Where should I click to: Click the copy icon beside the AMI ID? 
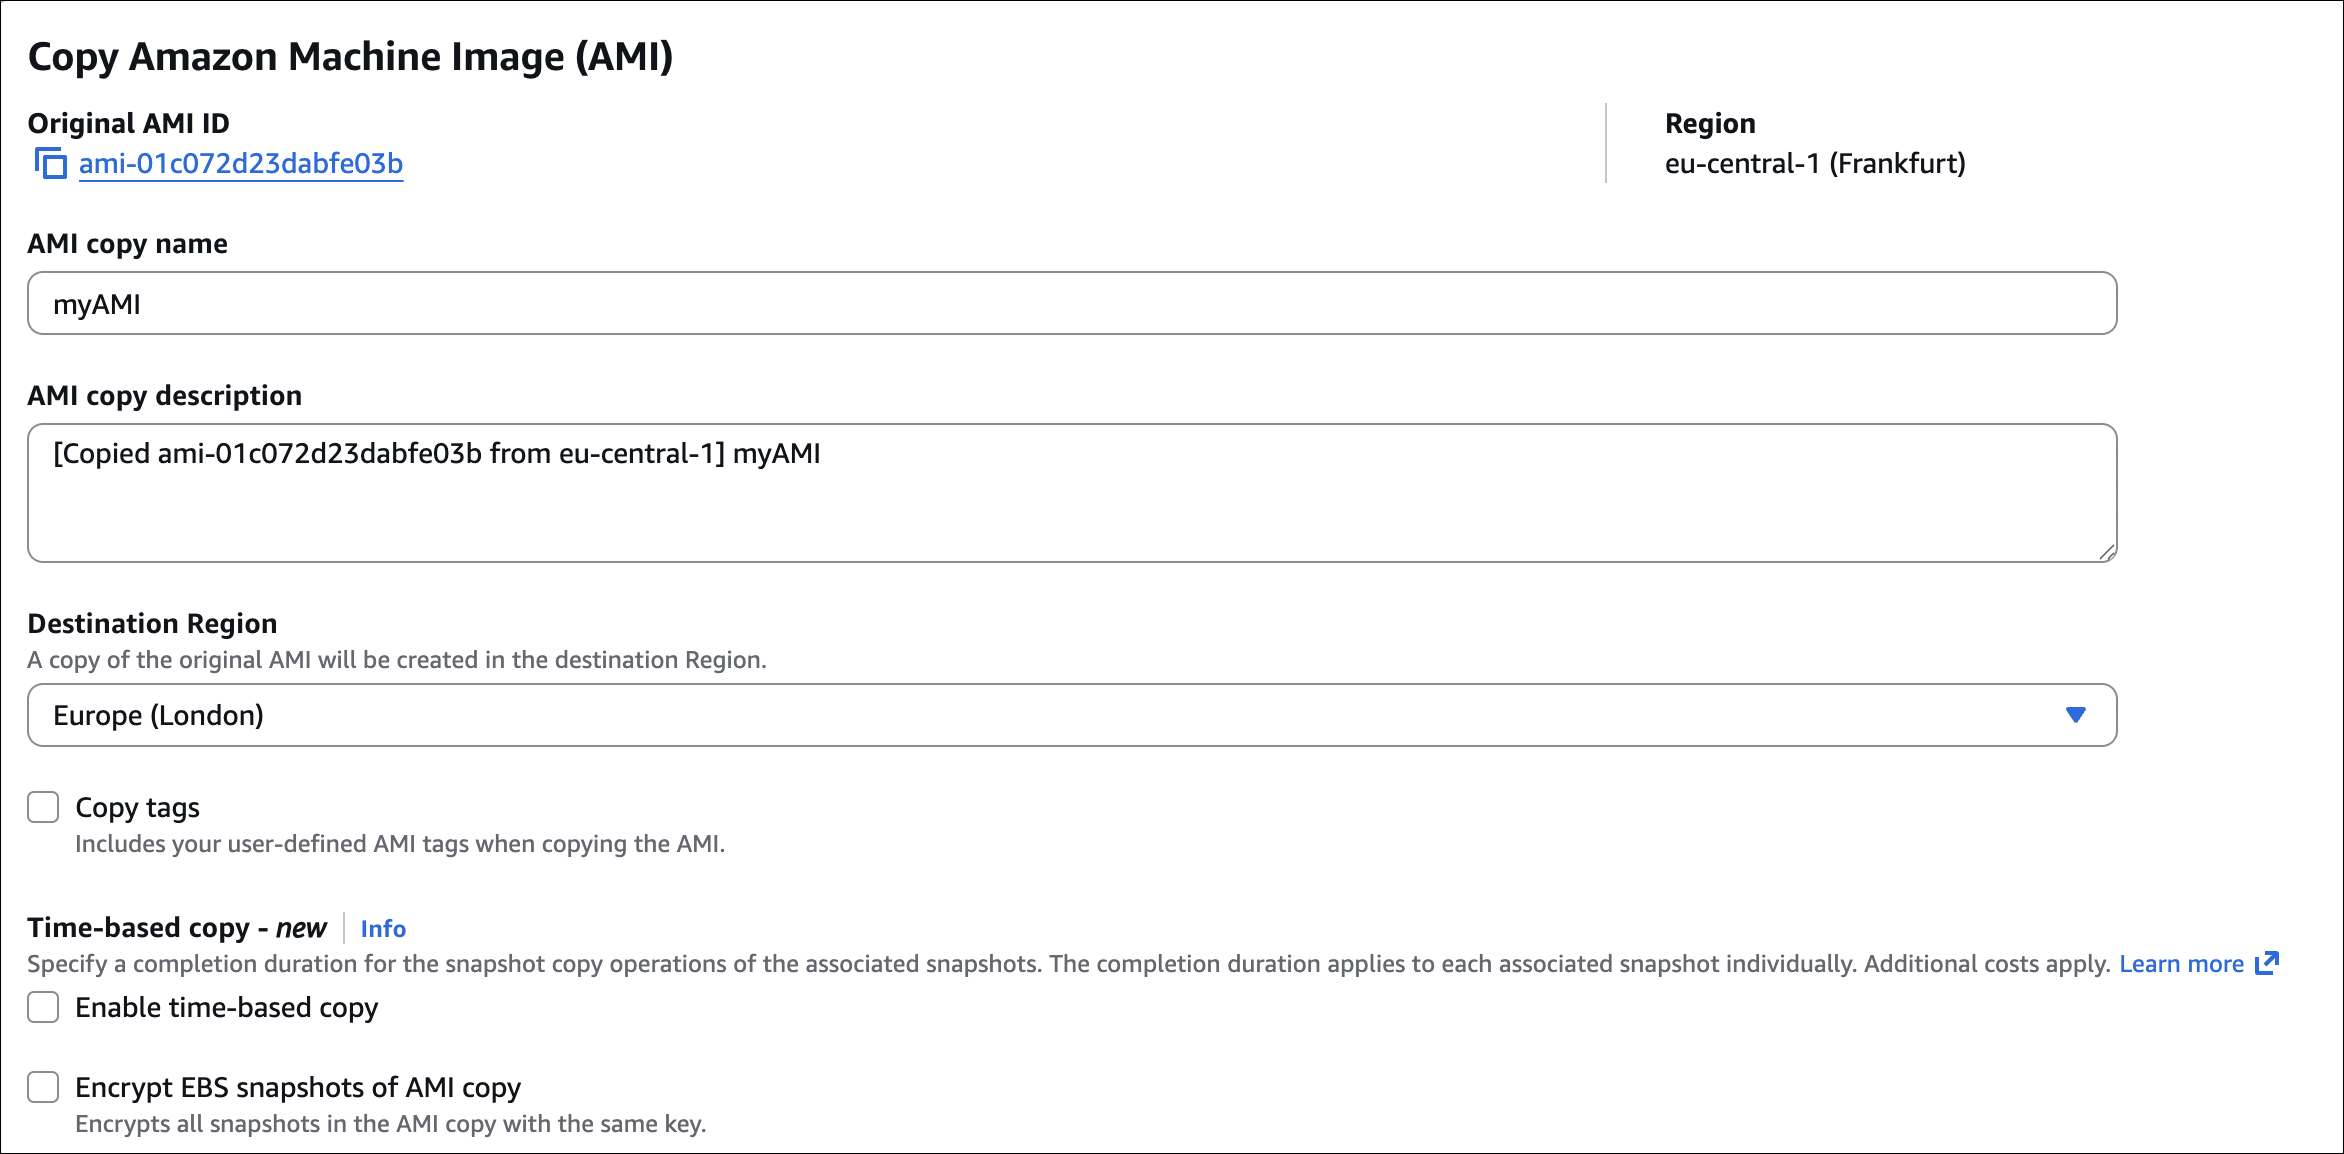(50, 163)
